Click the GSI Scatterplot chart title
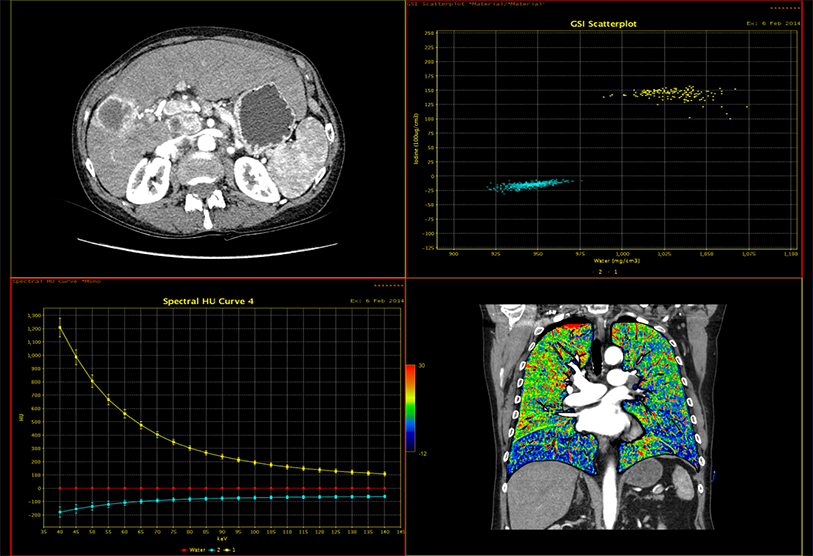Image resolution: width=813 pixels, height=556 pixels. point(604,24)
